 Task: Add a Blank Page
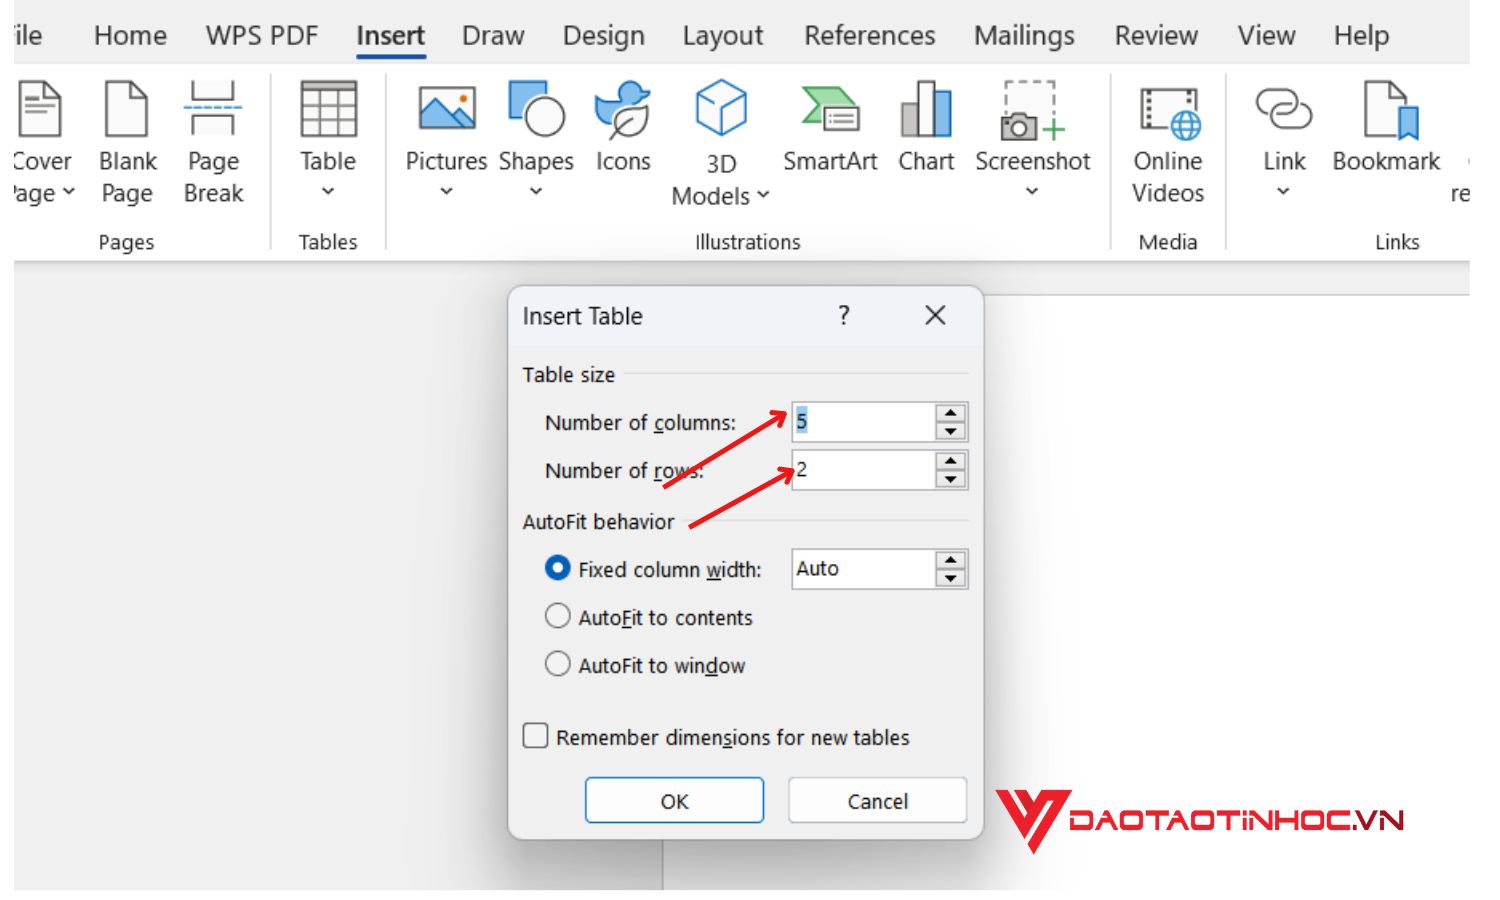[127, 142]
